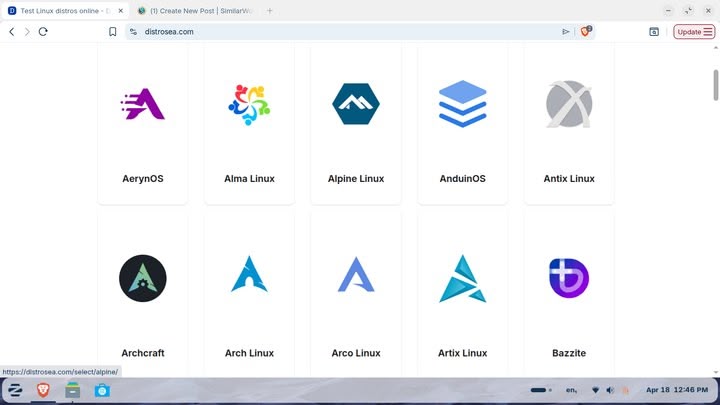Click the Update button in the toolbar
Screen dimensions: 720x405
click(694, 32)
